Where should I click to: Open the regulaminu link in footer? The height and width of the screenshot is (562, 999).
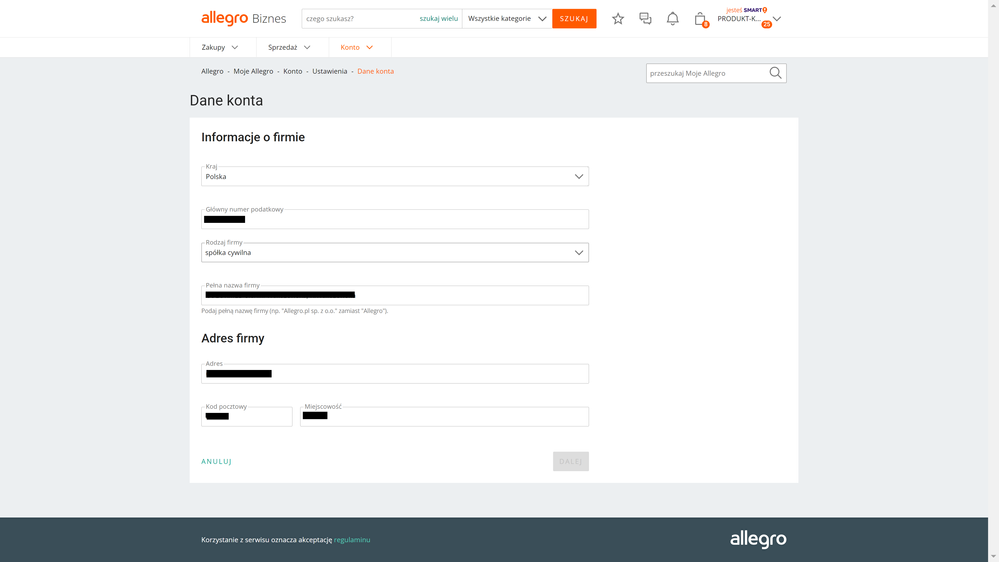tap(352, 540)
